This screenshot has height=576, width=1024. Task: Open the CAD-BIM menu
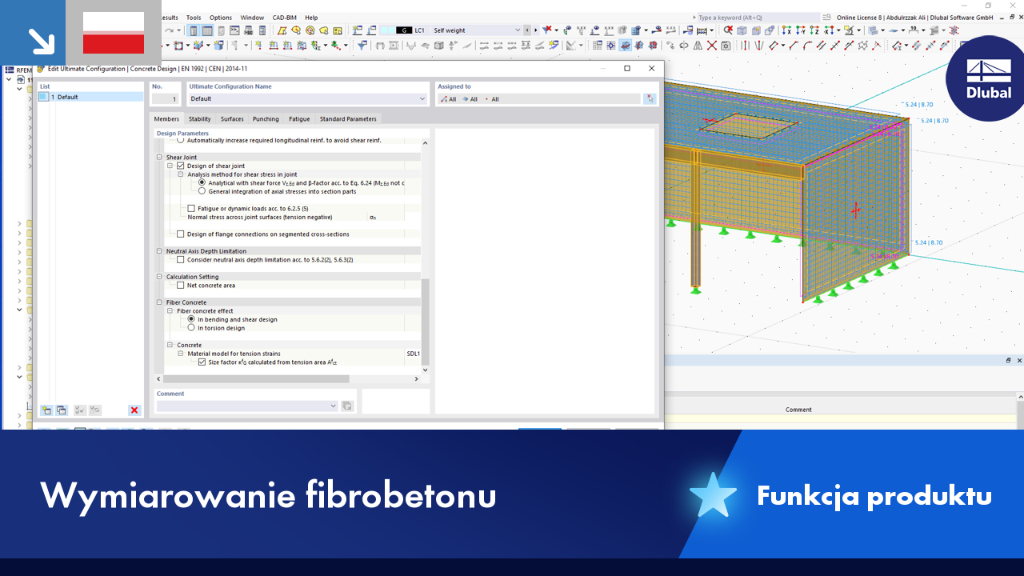[284, 18]
